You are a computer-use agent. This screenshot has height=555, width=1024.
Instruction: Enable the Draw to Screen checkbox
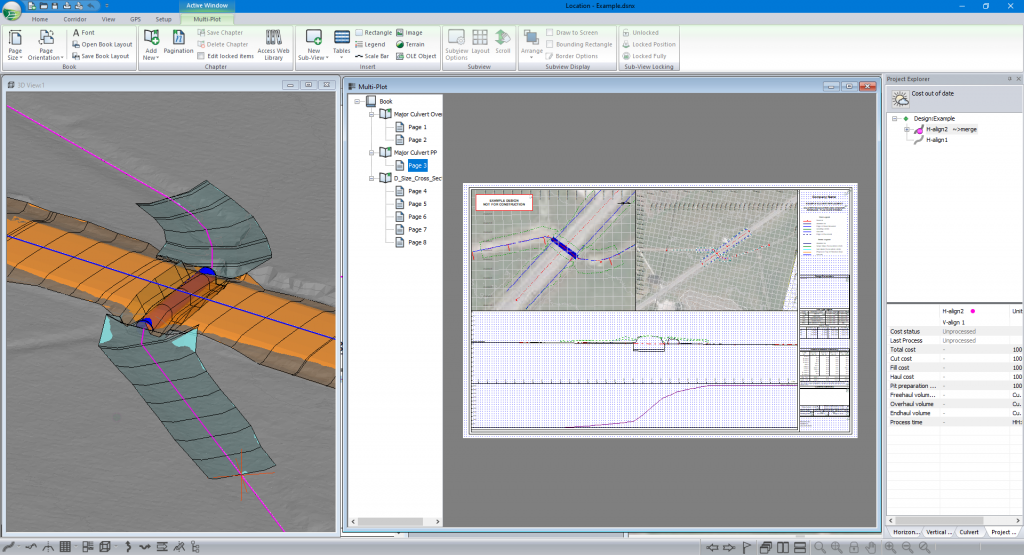coord(551,33)
